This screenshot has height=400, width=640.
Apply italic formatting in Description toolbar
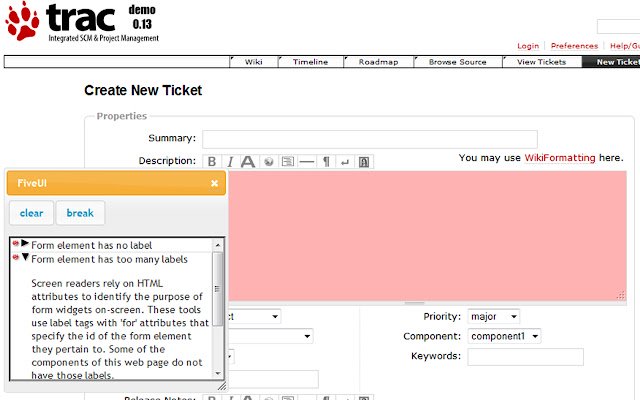(x=230, y=162)
